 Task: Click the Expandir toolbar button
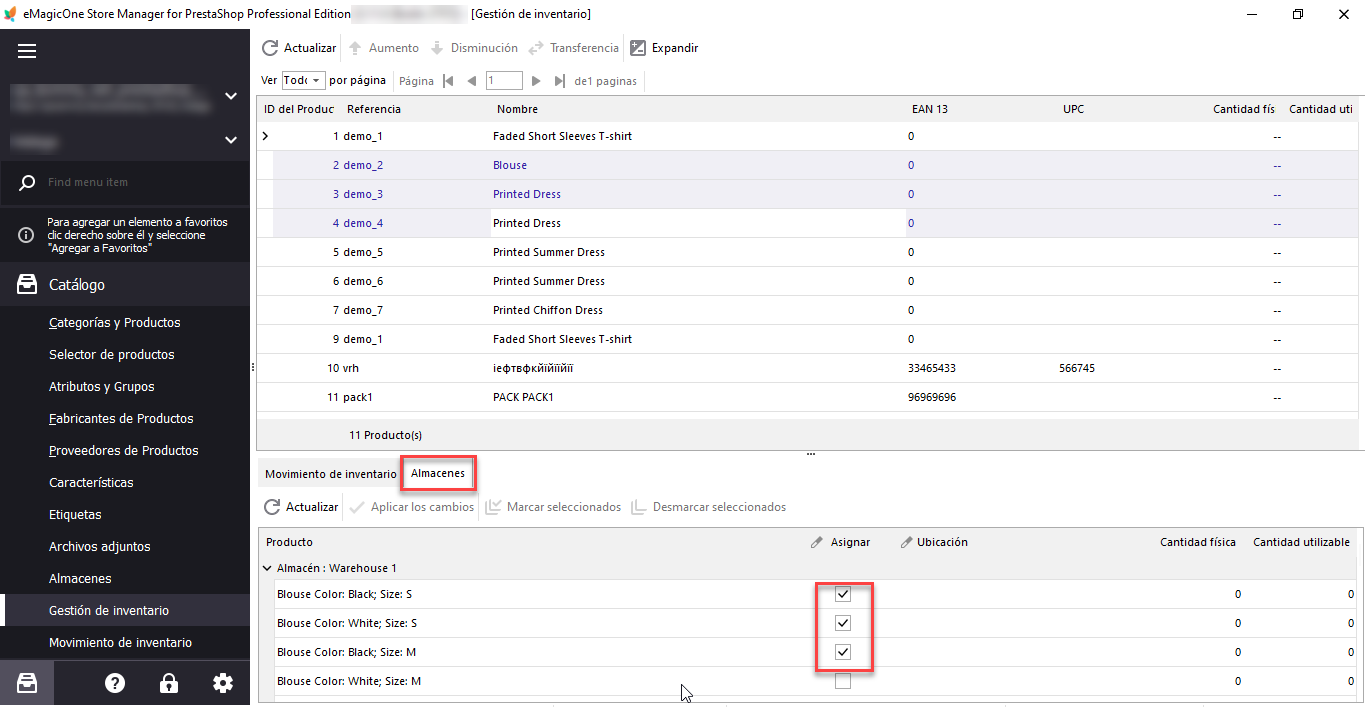(x=665, y=48)
